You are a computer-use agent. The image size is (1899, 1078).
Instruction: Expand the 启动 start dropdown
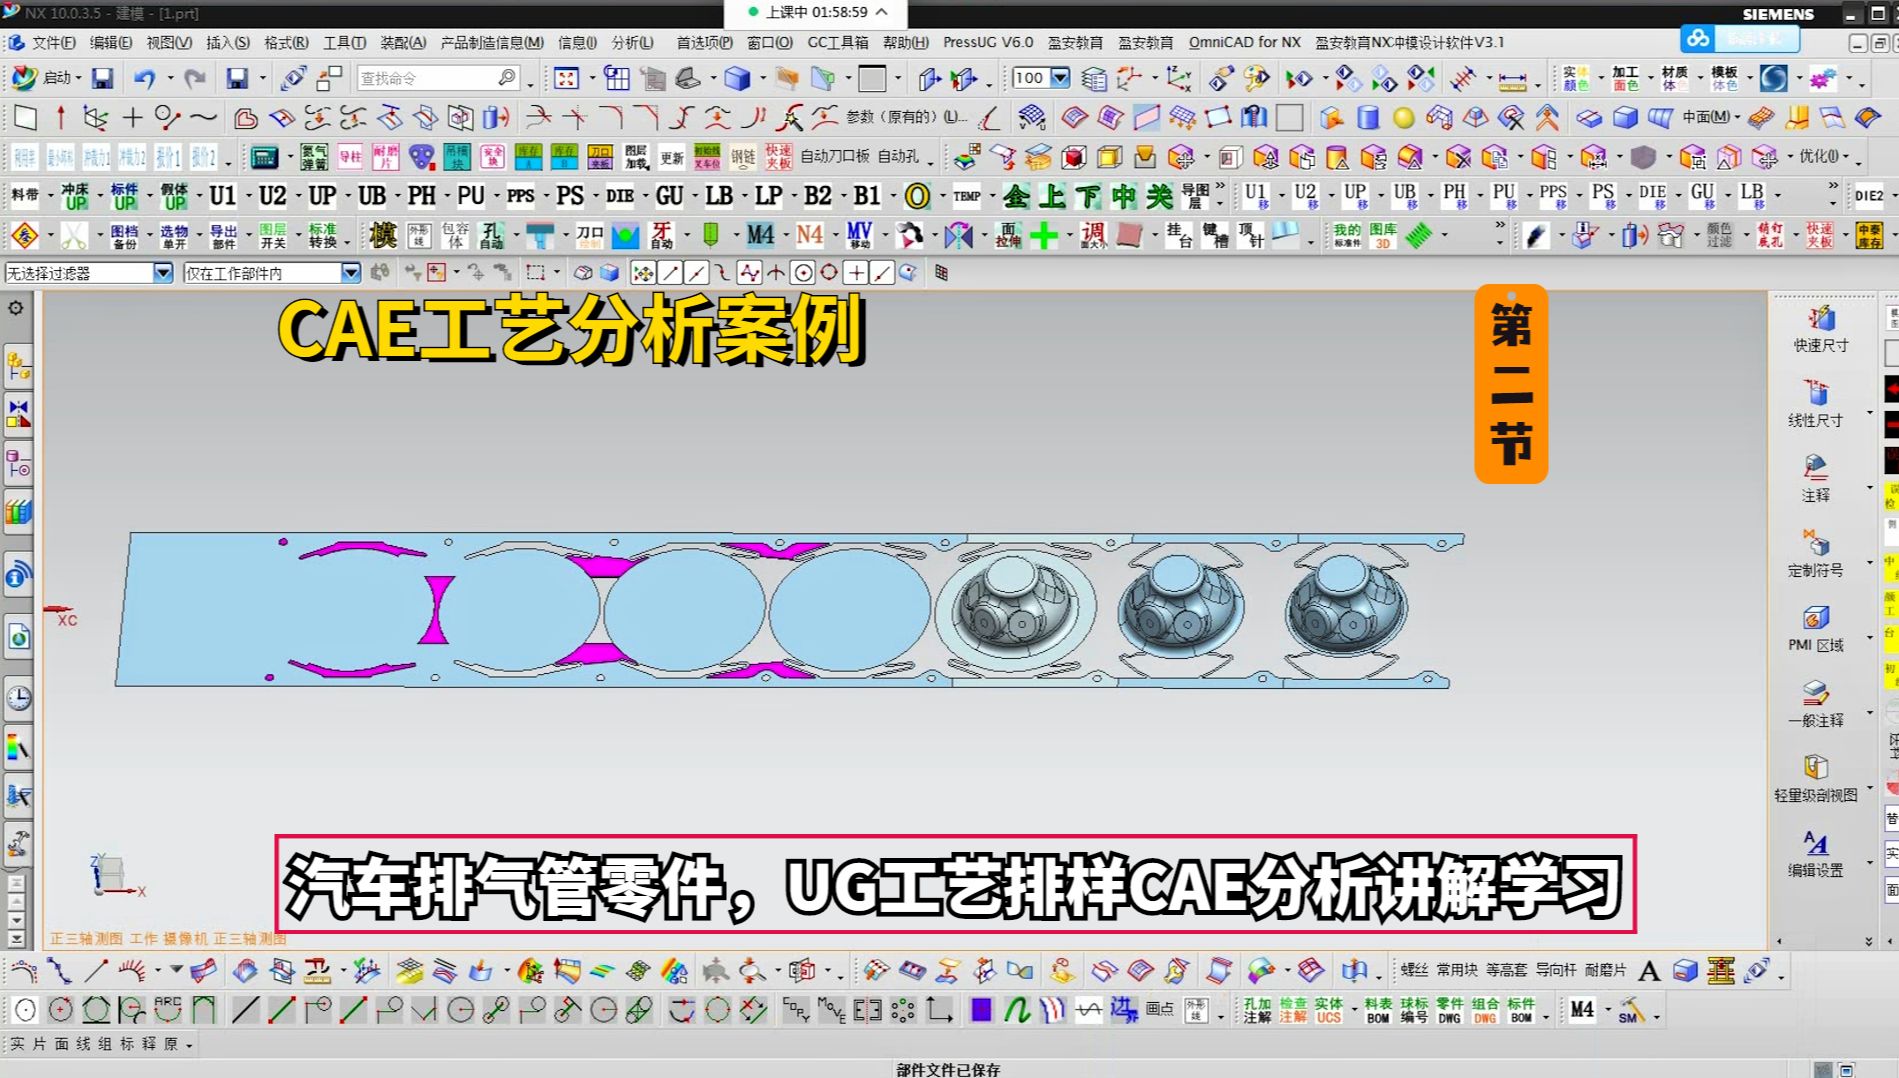click(80, 78)
